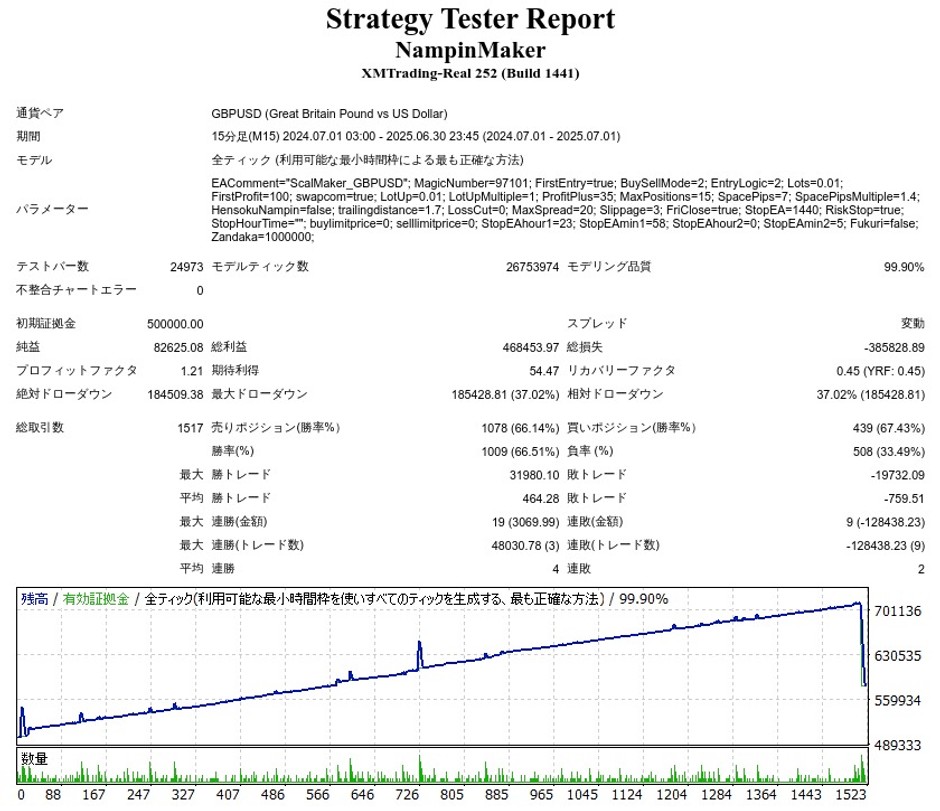The image size is (940, 811).
Task: Select initial deposit value 500000.00
Action: (x=175, y=324)
